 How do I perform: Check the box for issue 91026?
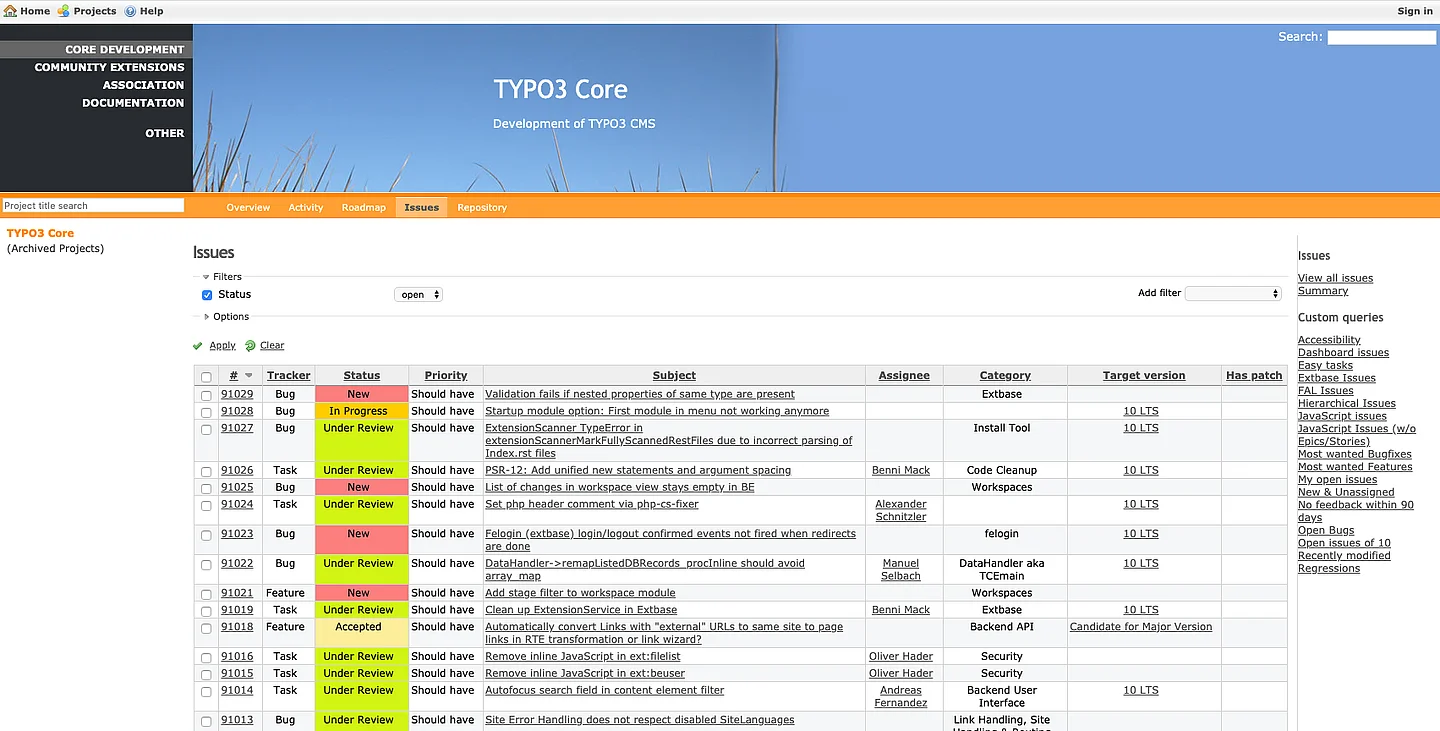point(206,471)
